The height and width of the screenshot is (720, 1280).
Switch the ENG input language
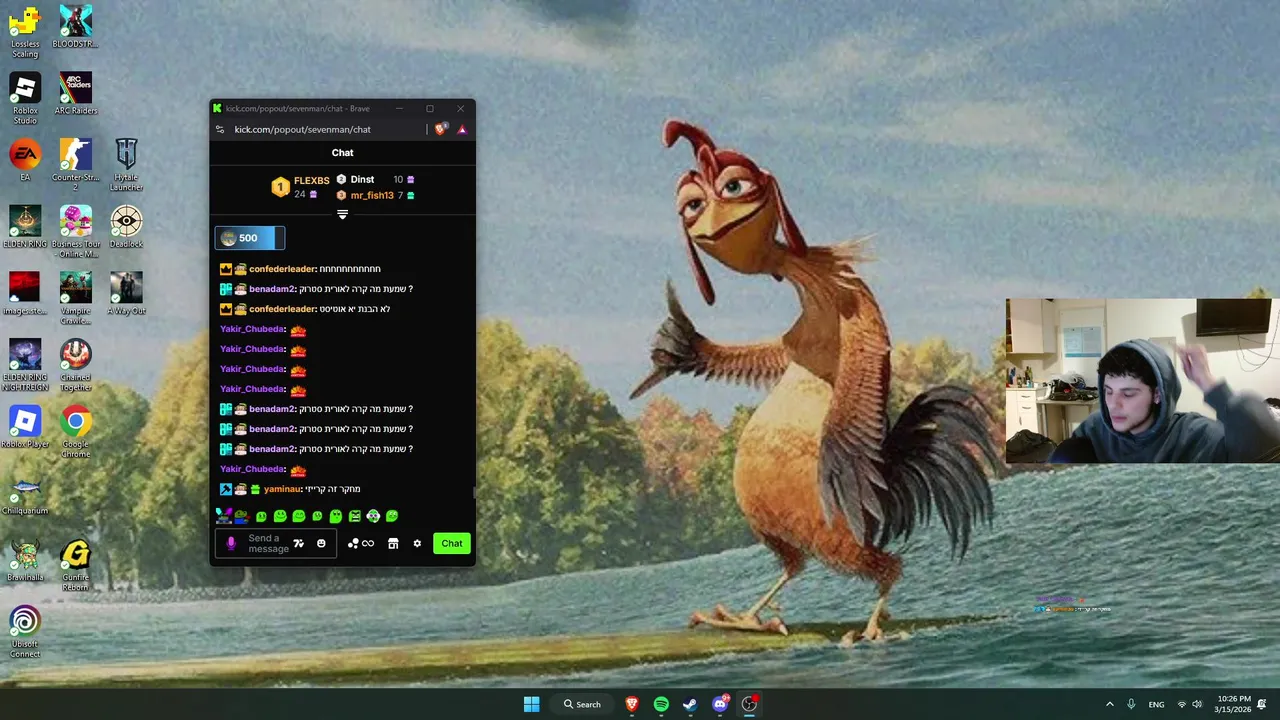point(1156,704)
